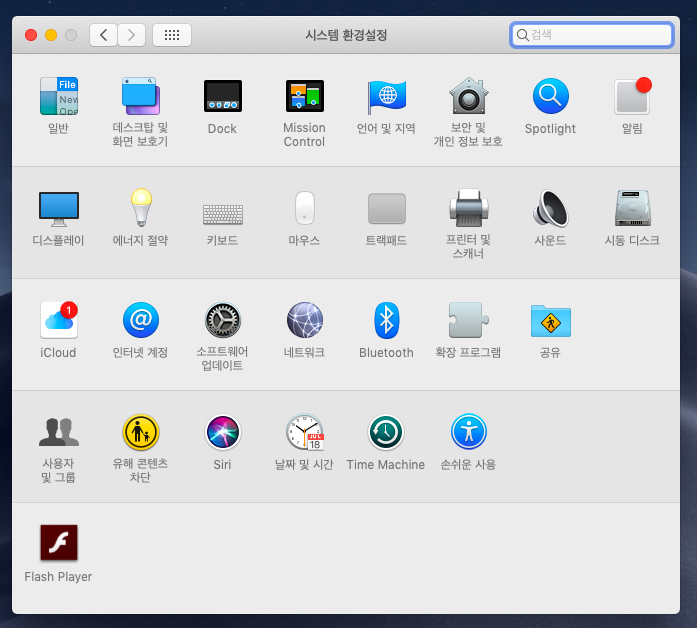
Task: Open 네트워크 globe icon
Action: pyautogui.click(x=304, y=320)
